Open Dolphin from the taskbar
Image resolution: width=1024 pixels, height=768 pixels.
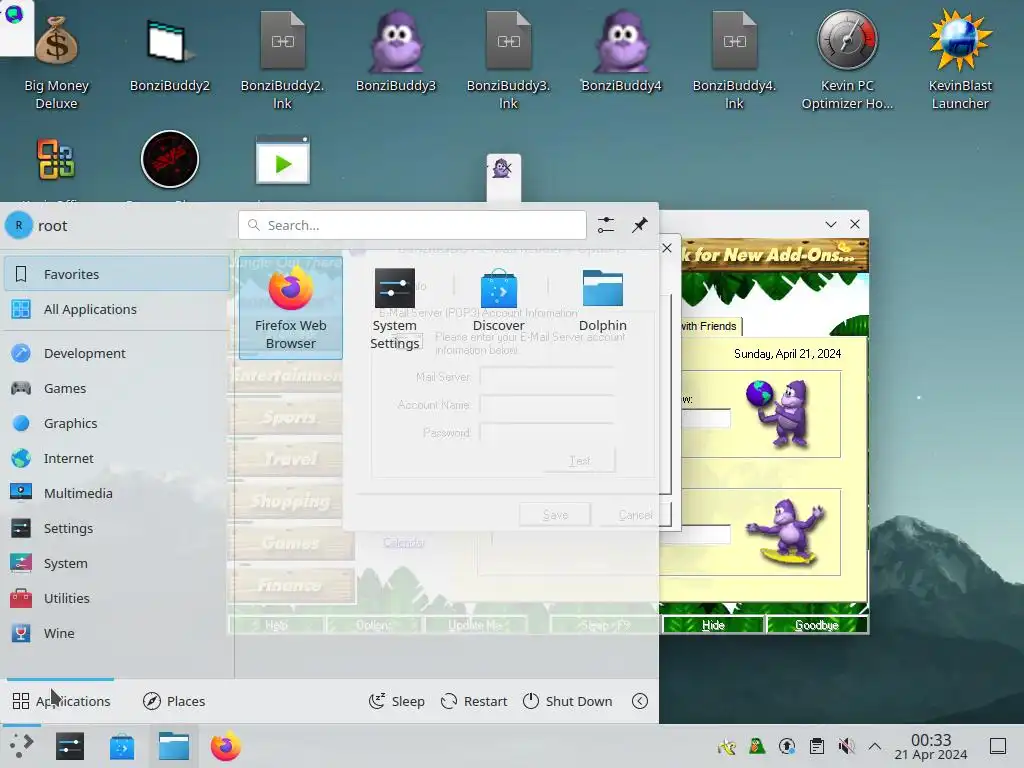click(174, 746)
